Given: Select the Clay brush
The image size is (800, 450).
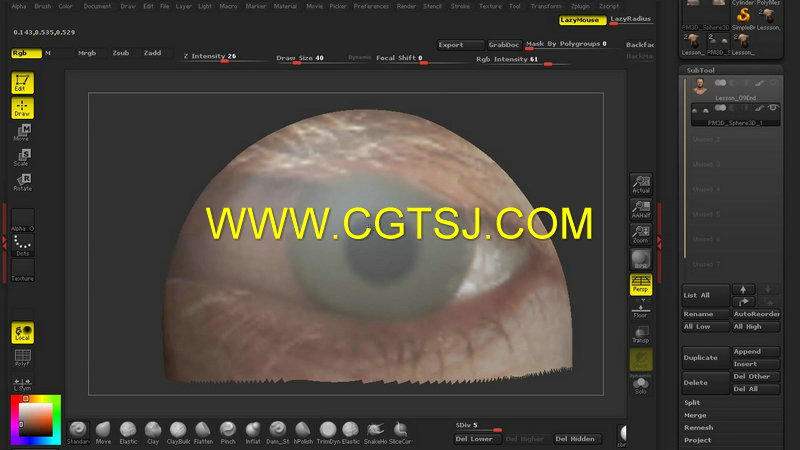Looking at the screenshot, I should (x=153, y=433).
